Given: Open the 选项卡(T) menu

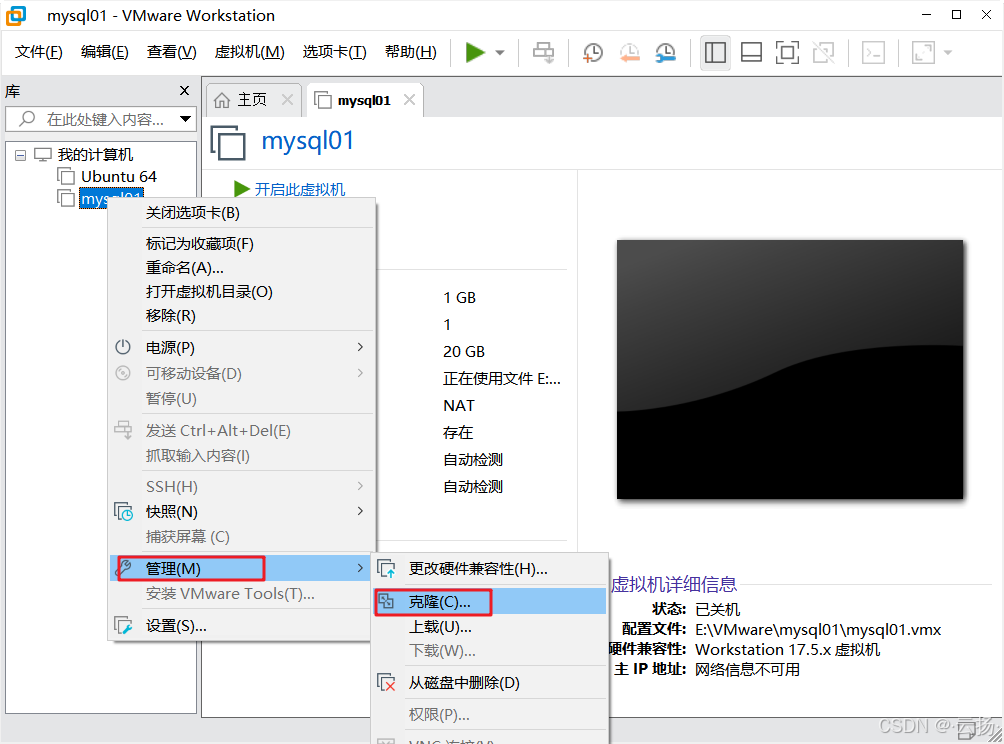Looking at the screenshot, I should coord(334,52).
